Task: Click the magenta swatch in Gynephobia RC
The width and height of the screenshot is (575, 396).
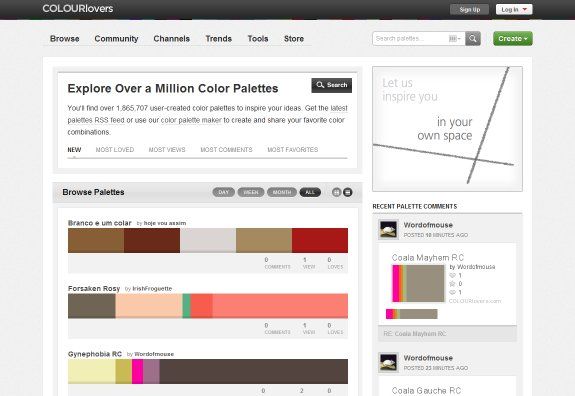Action: (138, 371)
